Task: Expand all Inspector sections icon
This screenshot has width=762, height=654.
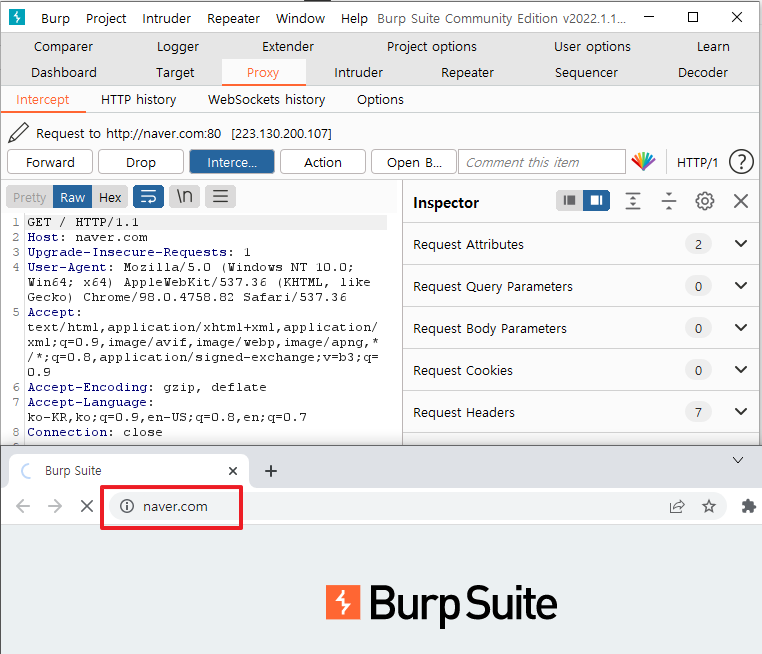Action: pos(633,201)
